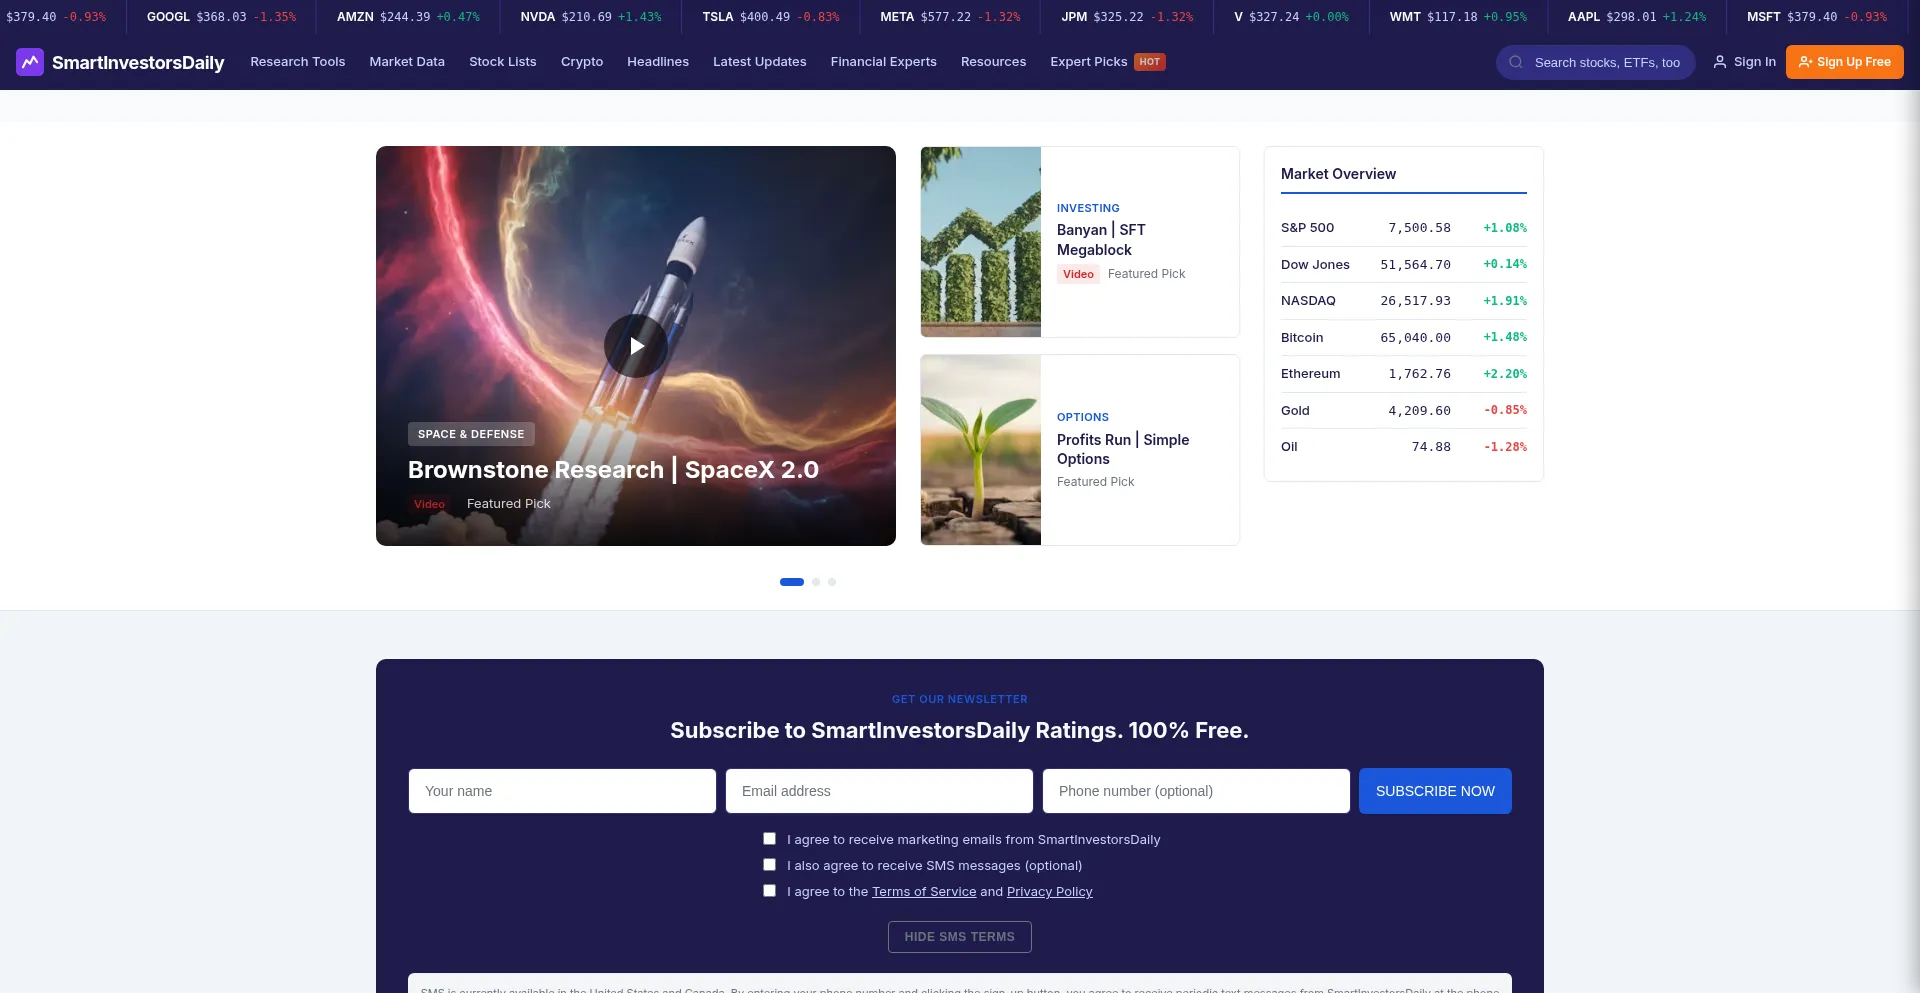
Task: Click the AMZN ticker in the tape
Action: tap(408, 17)
